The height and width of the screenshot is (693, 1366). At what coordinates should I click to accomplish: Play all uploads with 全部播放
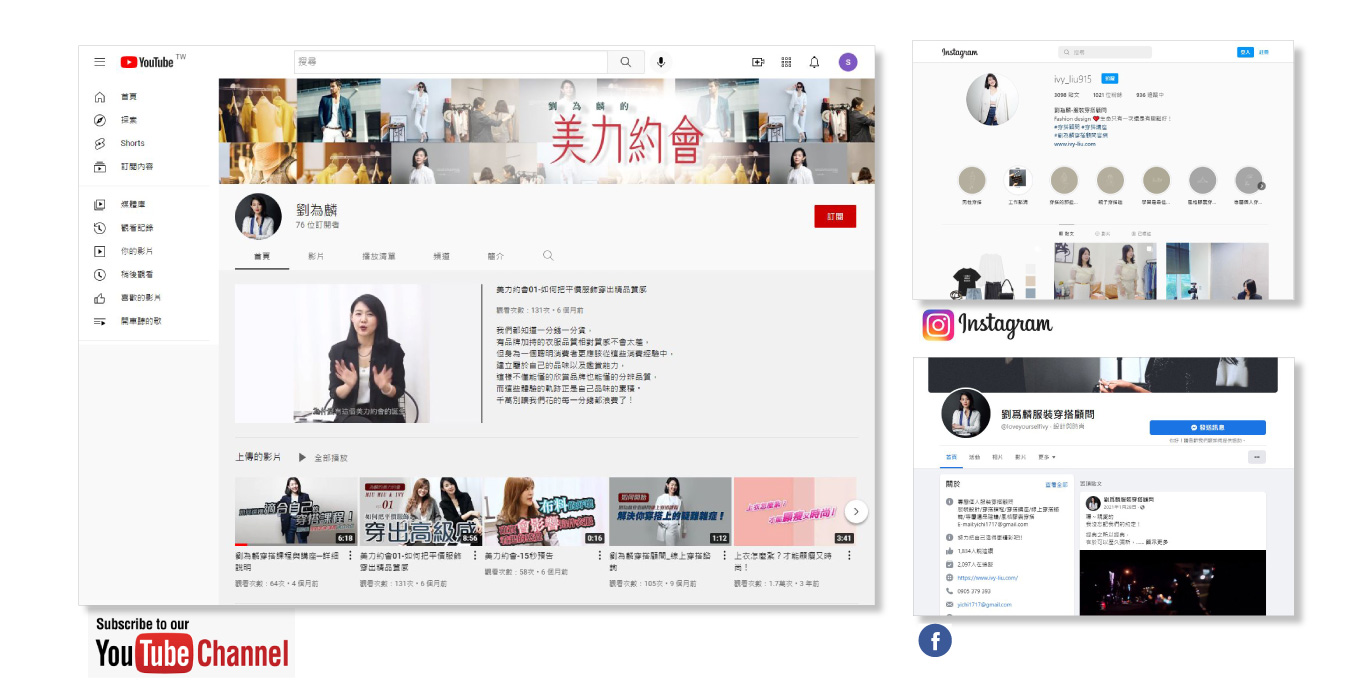click(x=323, y=458)
